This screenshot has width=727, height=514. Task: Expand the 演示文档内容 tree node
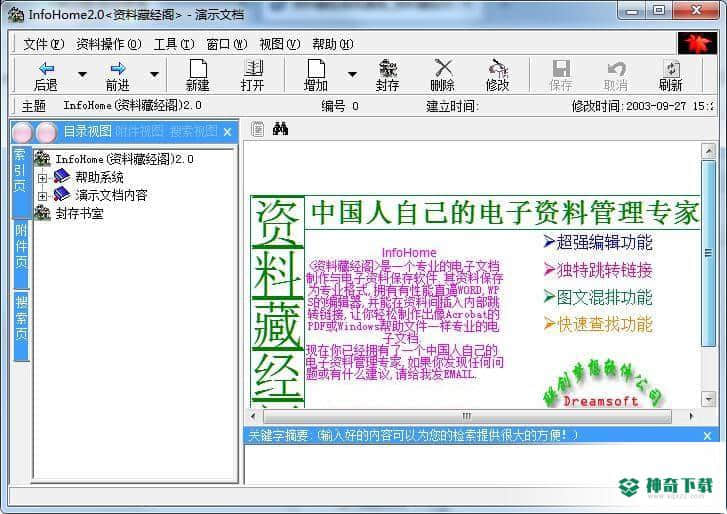pyautogui.click(x=42, y=196)
